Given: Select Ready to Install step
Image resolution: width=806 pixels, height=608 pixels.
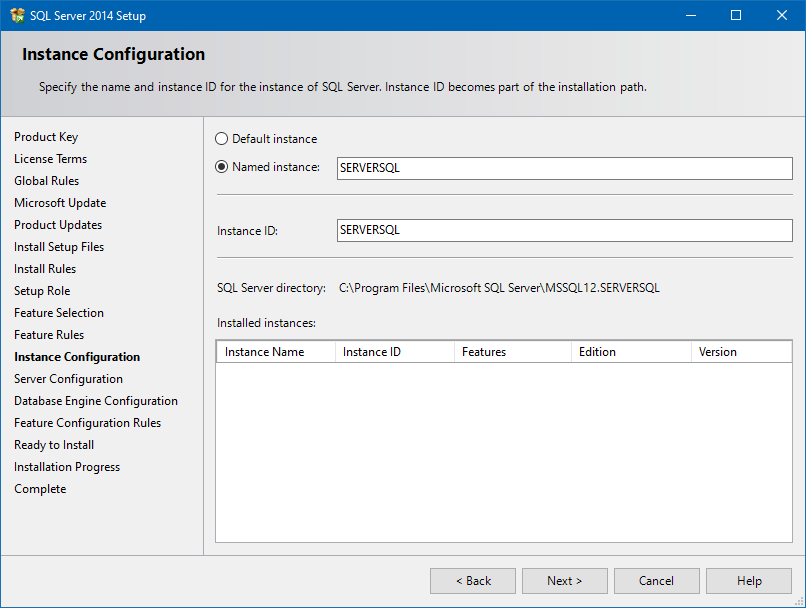Looking at the screenshot, I should (54, 445).
